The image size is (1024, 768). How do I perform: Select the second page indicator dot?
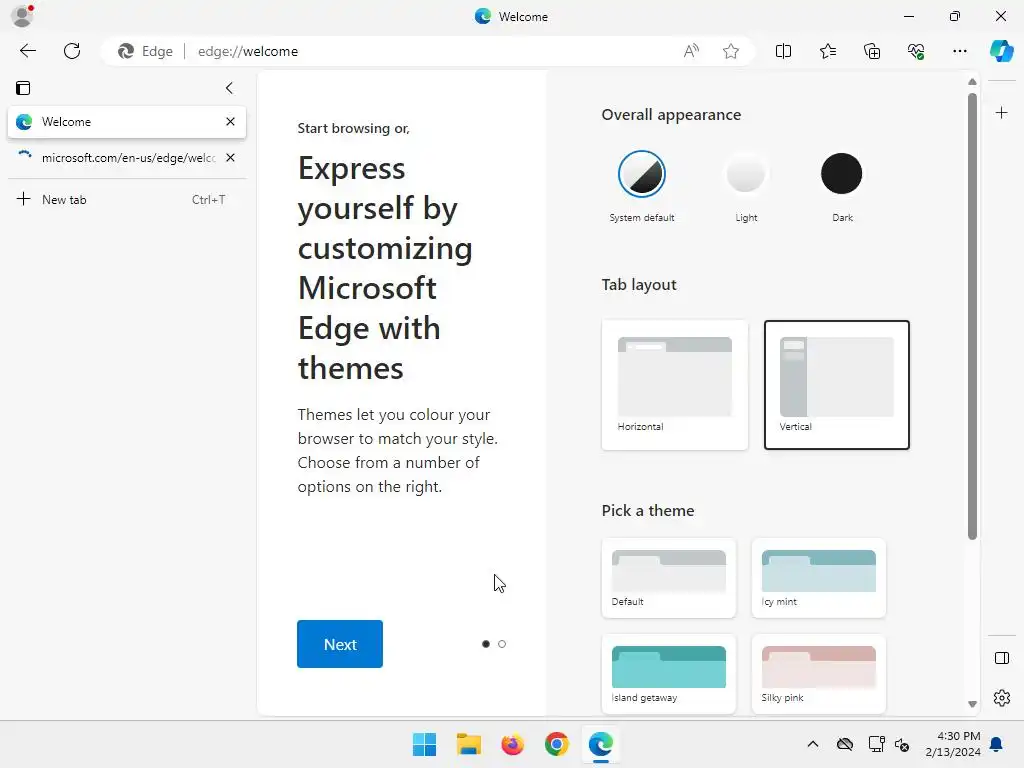502,644
